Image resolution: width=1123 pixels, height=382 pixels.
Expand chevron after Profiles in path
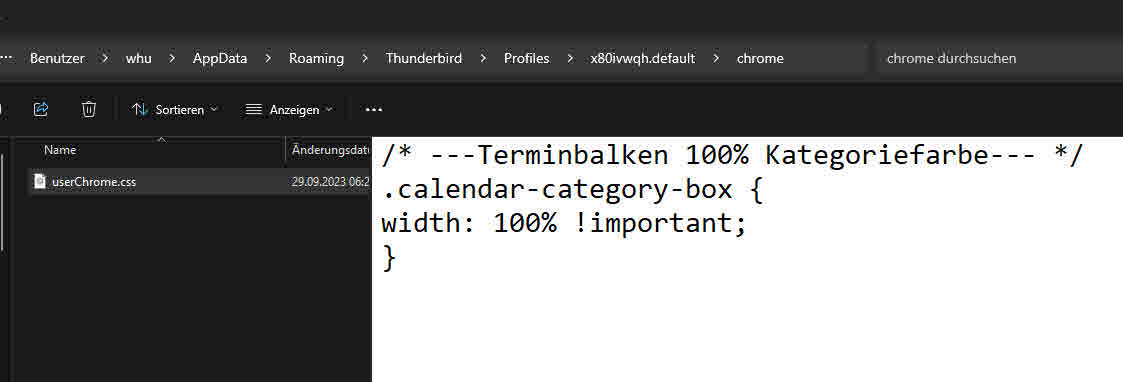click(x=570, y=59)
